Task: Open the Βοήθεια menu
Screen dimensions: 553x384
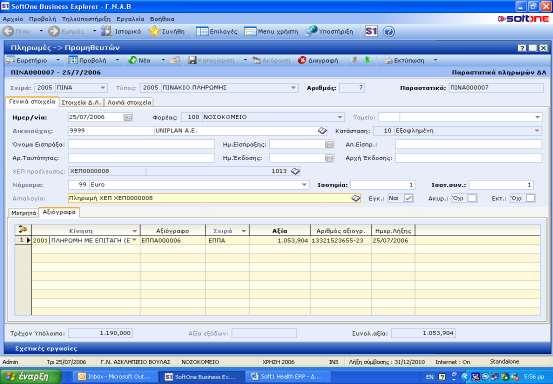Action: [162, 19]
